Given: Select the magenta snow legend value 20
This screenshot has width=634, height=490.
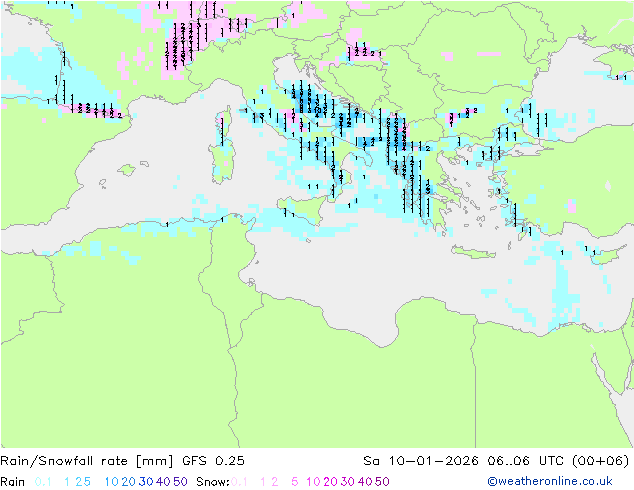Looking at the screenshot, I should pyautogui.click(x=330, y=482).
